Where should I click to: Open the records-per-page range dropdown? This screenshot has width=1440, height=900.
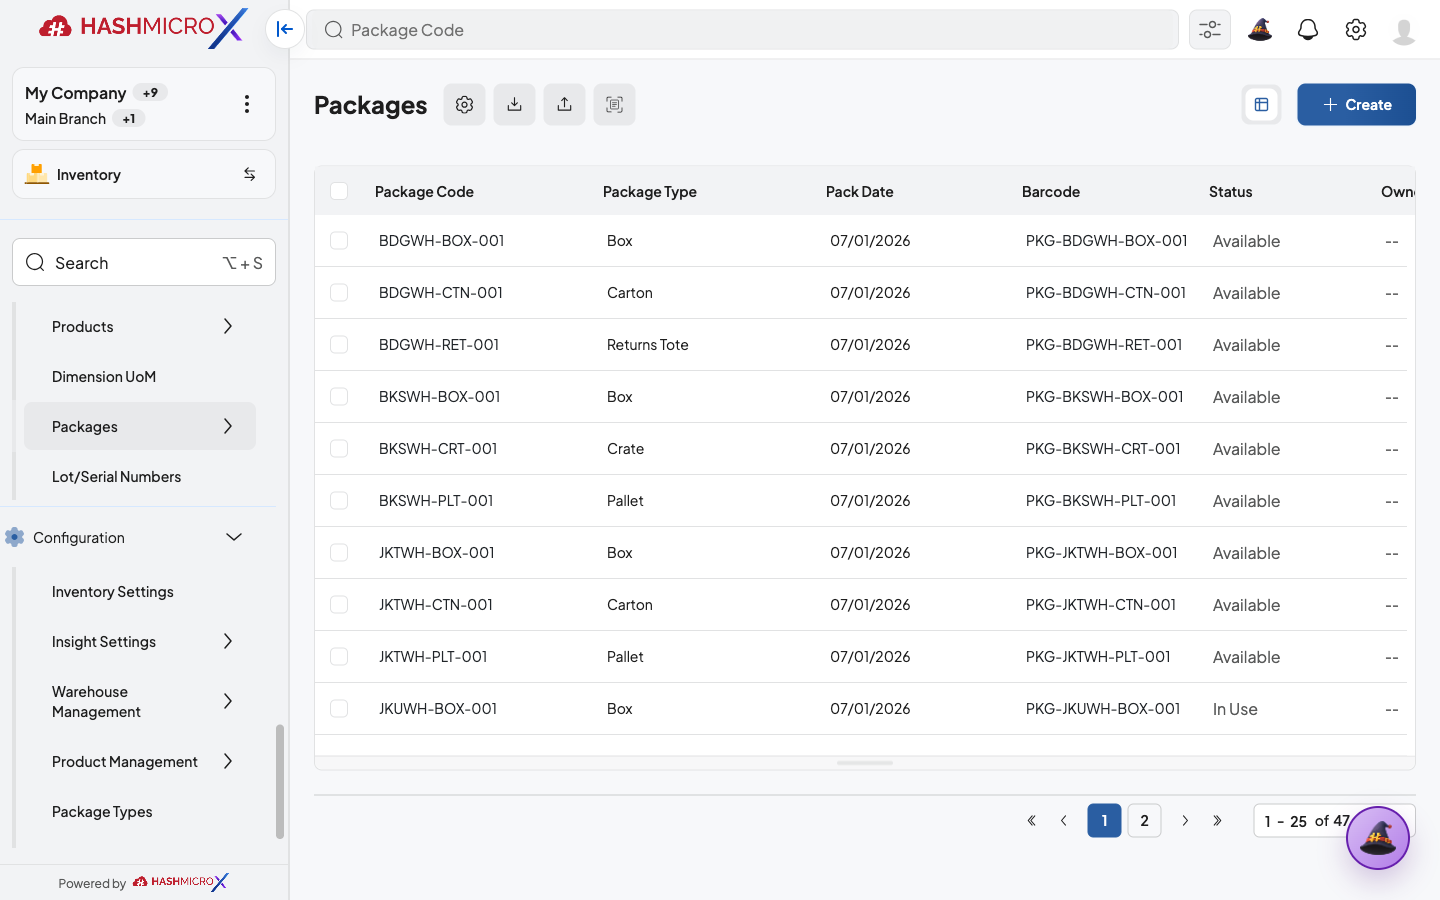(x=1334, y=820)
